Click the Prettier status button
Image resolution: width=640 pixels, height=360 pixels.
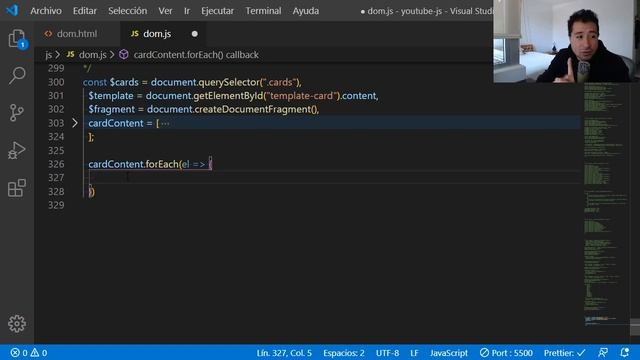tap(564, 353)
